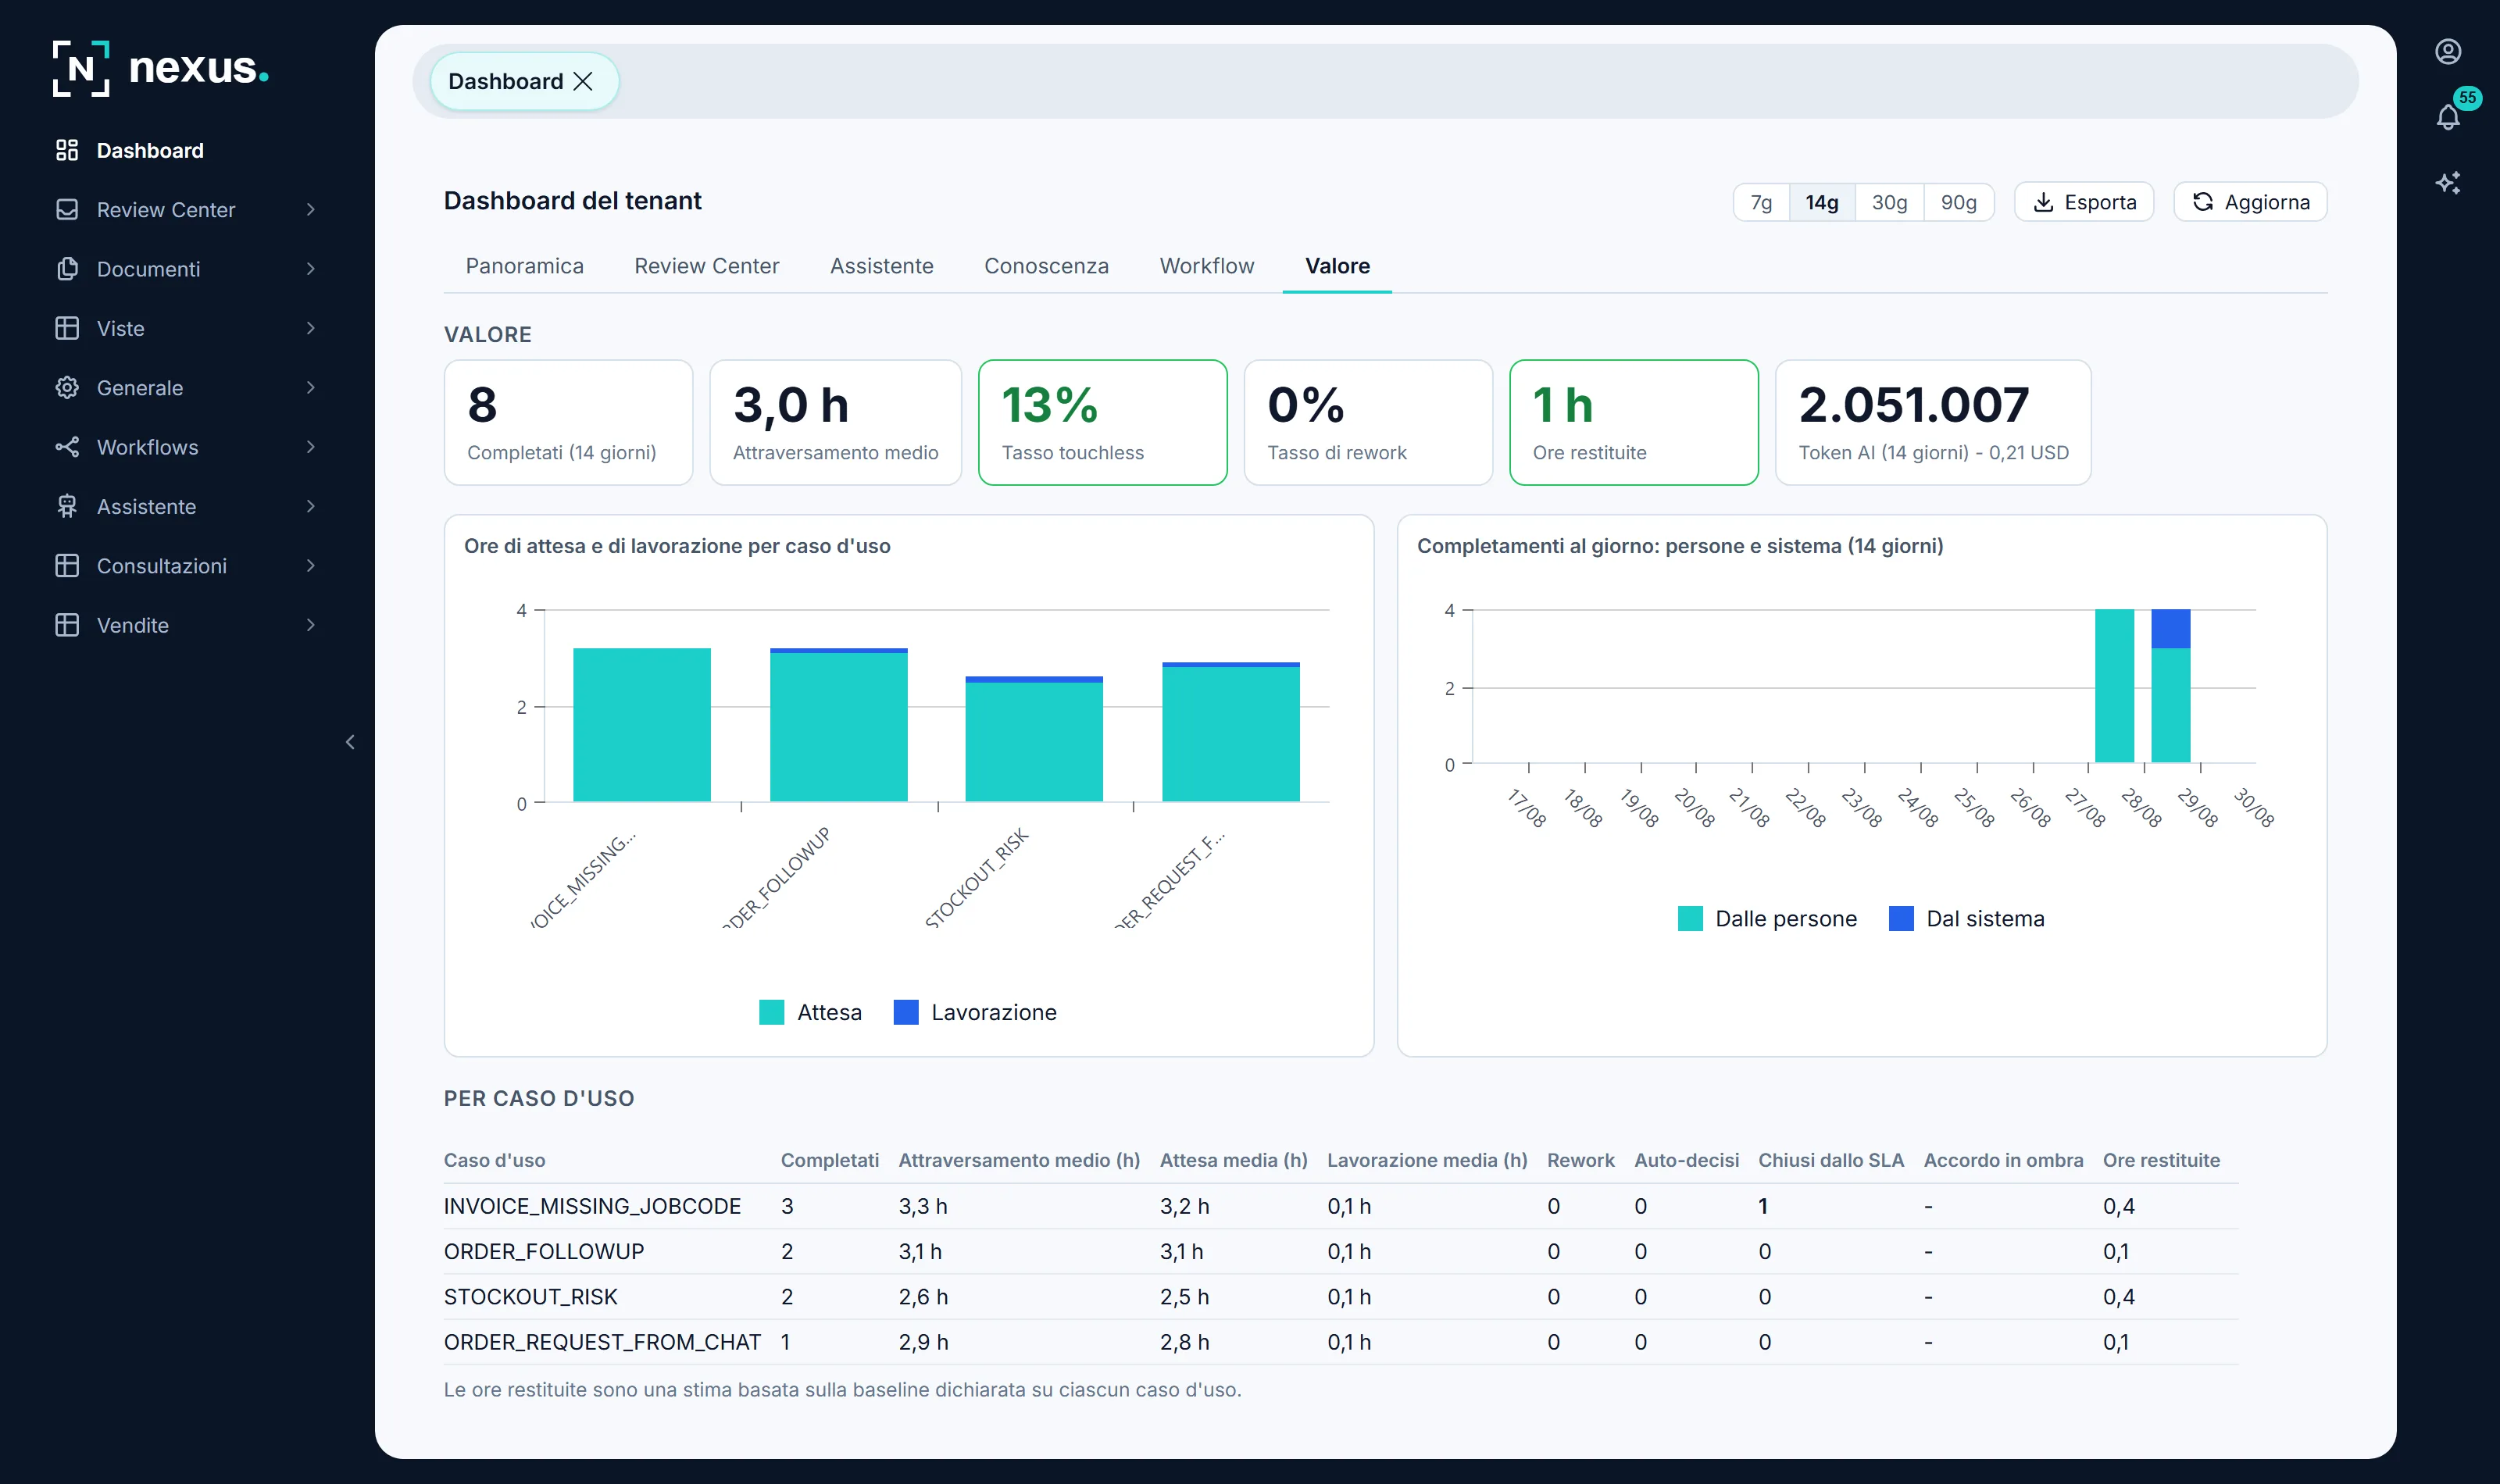
Task: Click the STOCKOUT_RISK table row
Action: click(x=1340, y=1296)
